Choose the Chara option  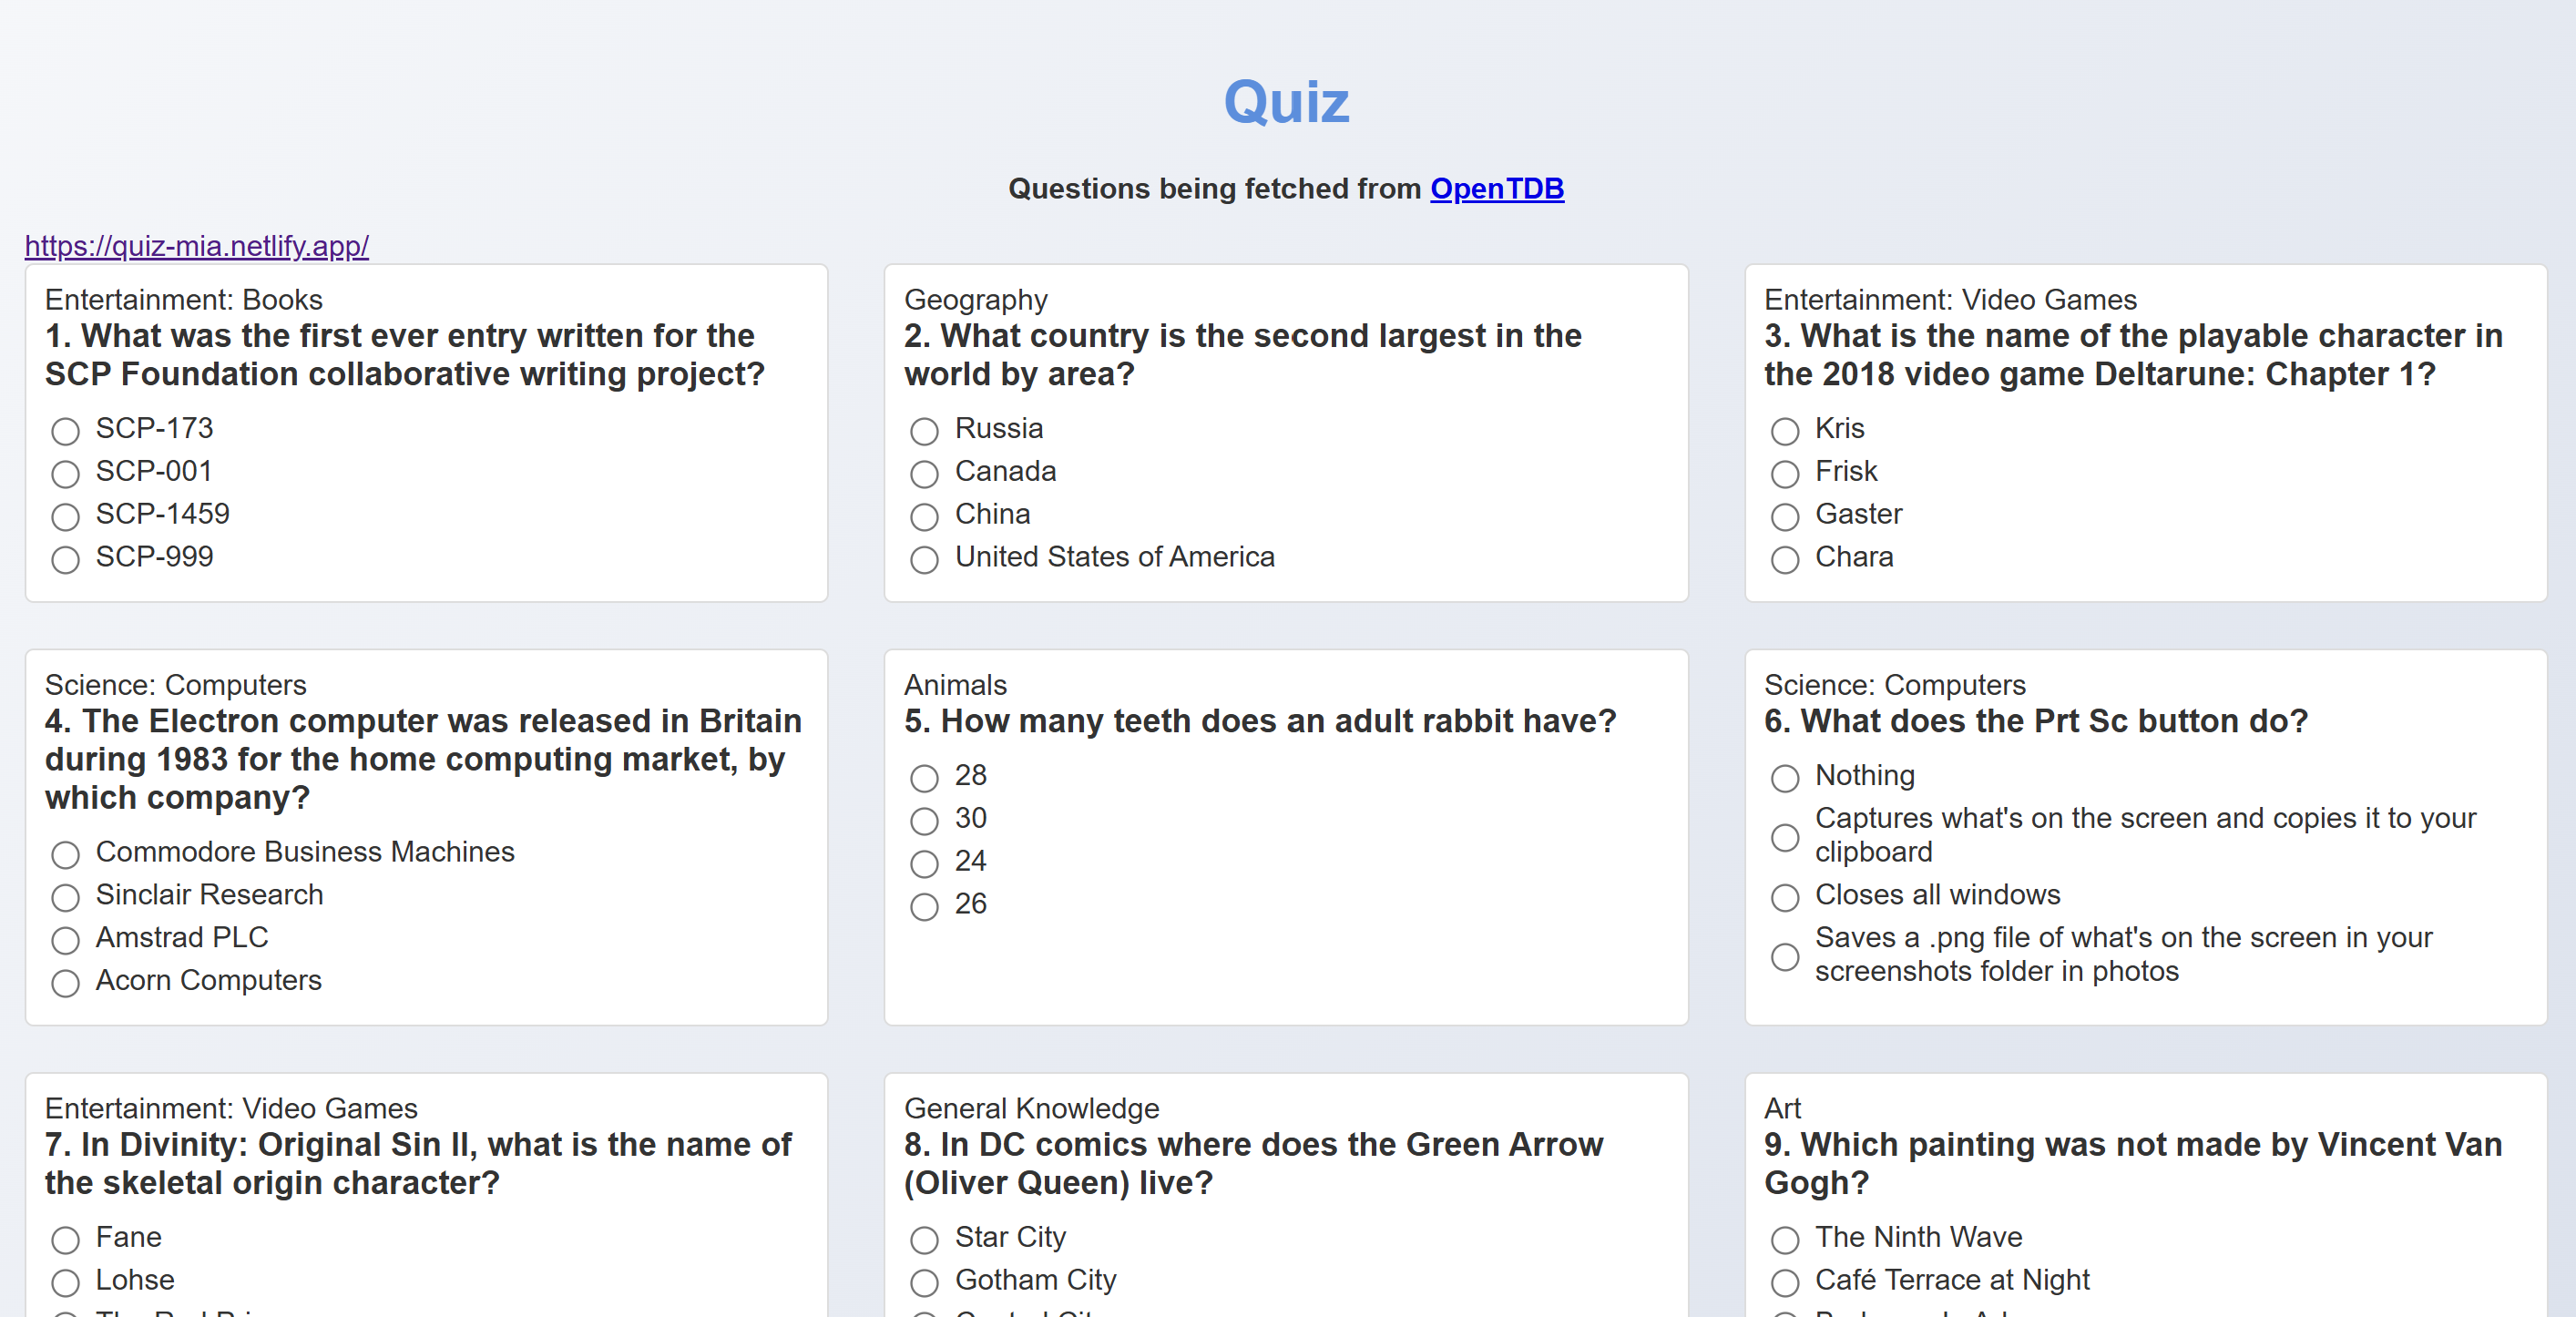1784,559
